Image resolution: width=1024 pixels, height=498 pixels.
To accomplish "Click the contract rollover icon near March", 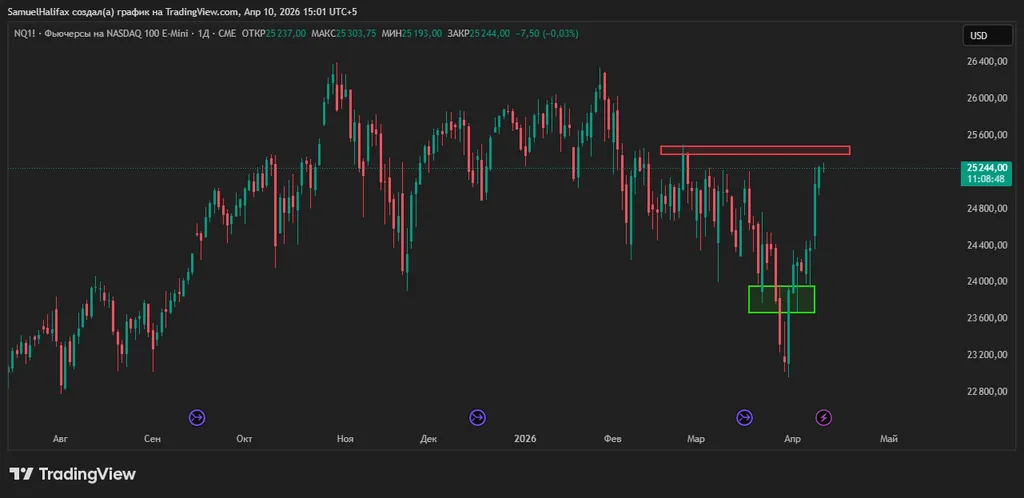I will [x=744, y=417].
